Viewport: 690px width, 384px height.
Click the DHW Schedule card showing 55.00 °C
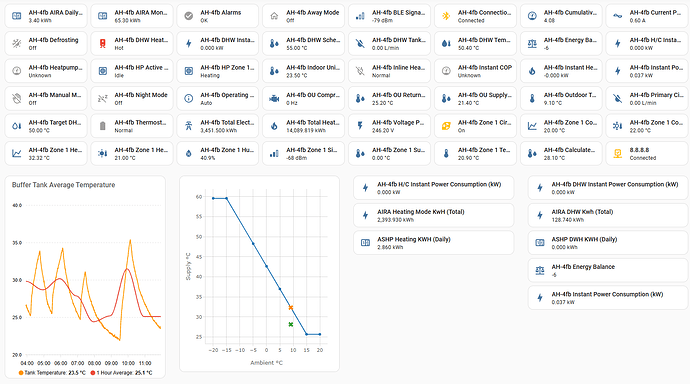tap(304, 43)
